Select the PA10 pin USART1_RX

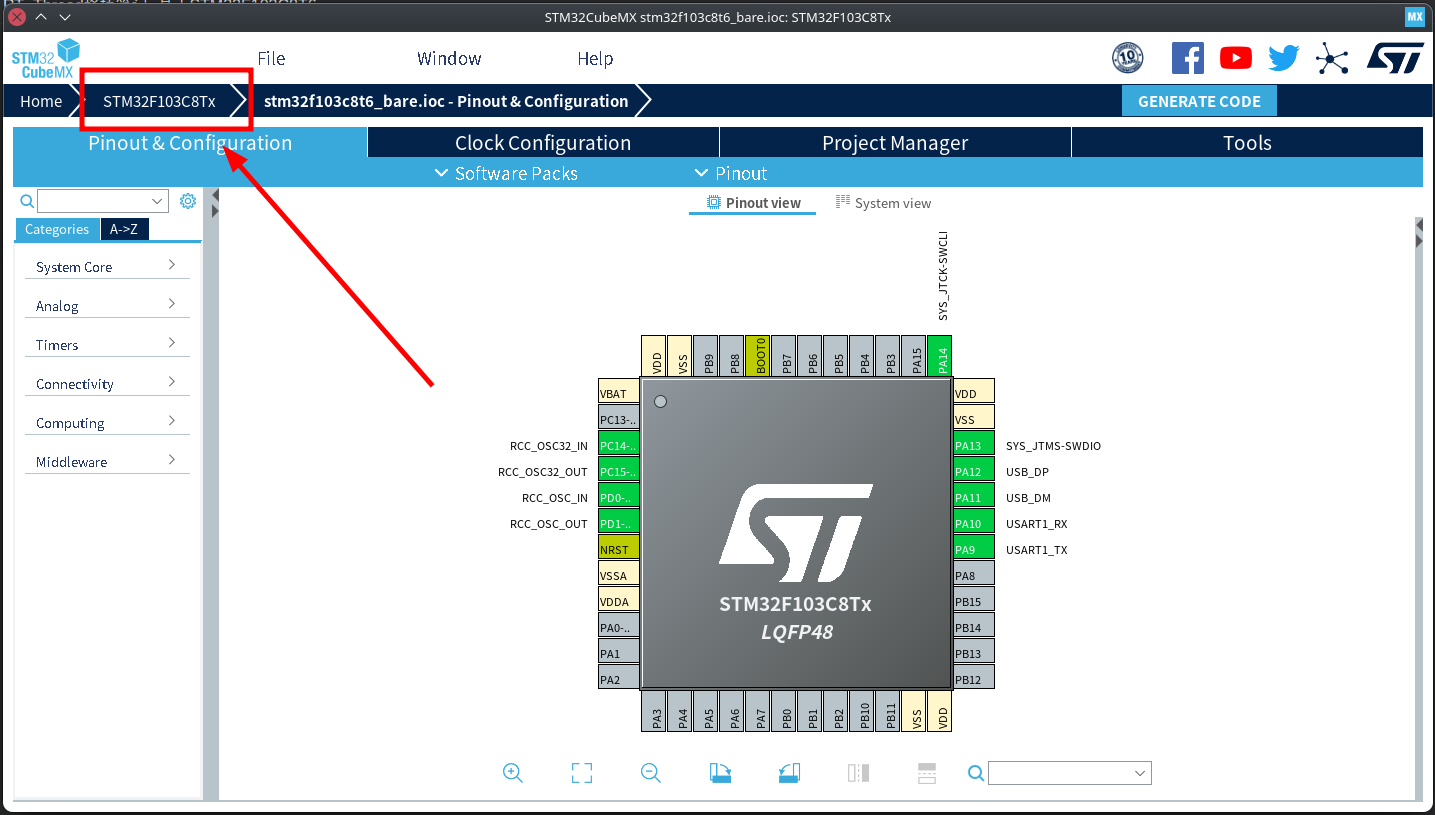pos(975,523)
